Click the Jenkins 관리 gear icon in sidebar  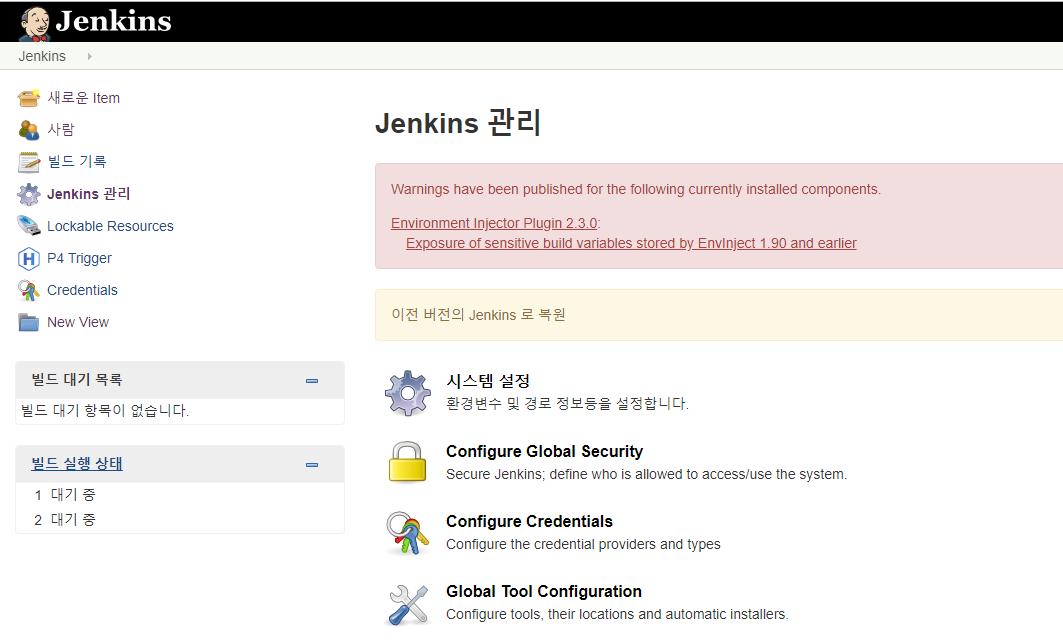28,194
